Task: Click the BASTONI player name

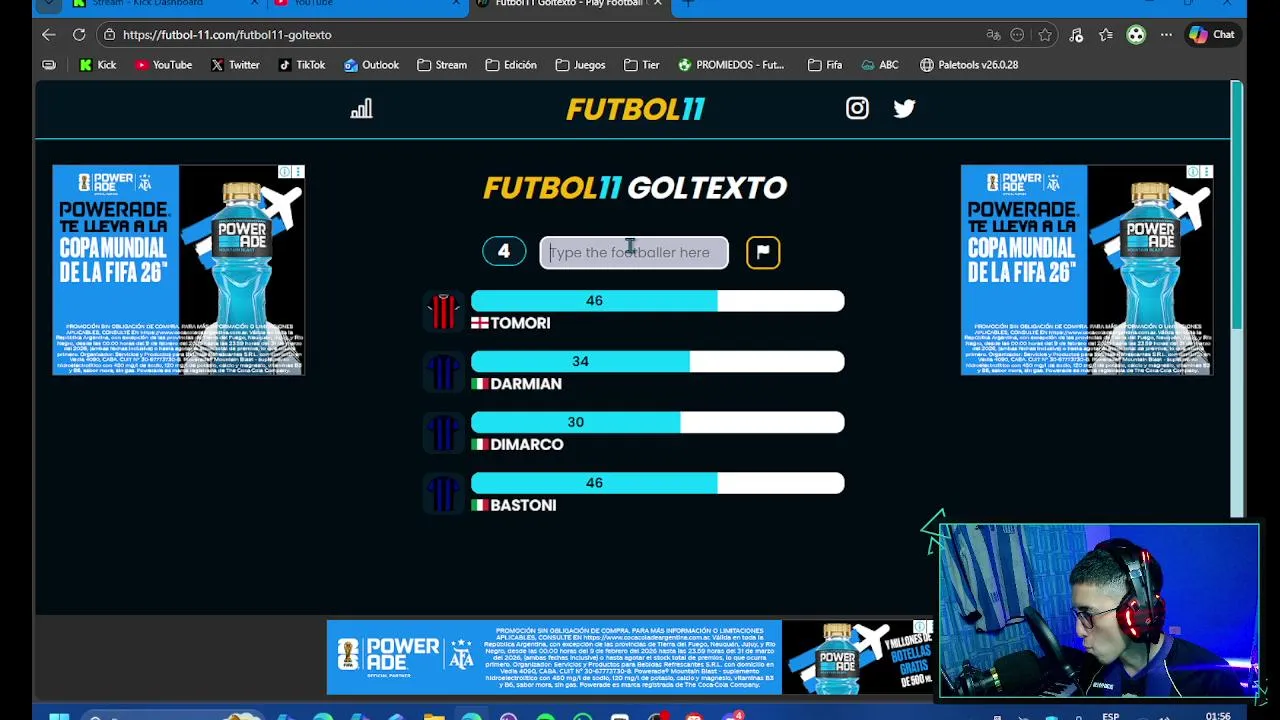Action: (x=523, y=506)
